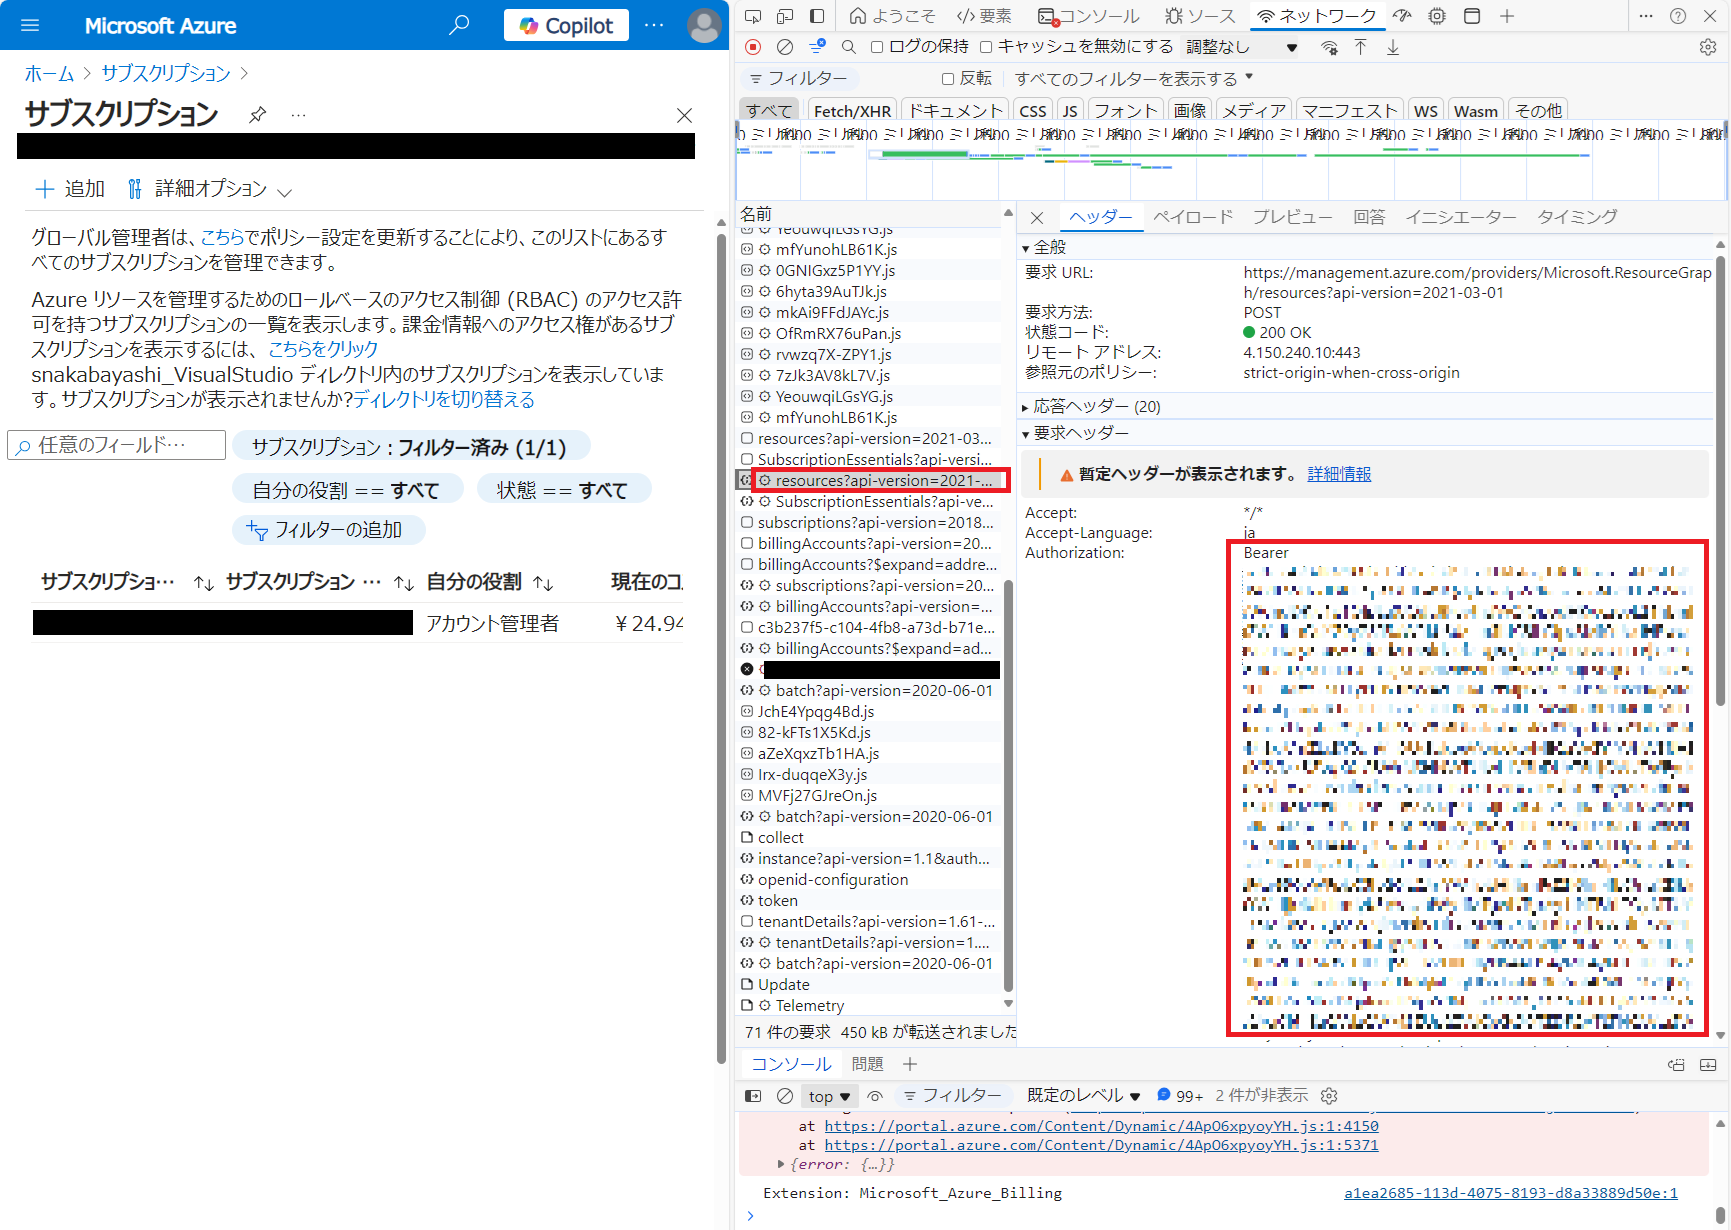Click the import HAR upload arrow icon
1731x1230 pixels.
point(1361,47)
